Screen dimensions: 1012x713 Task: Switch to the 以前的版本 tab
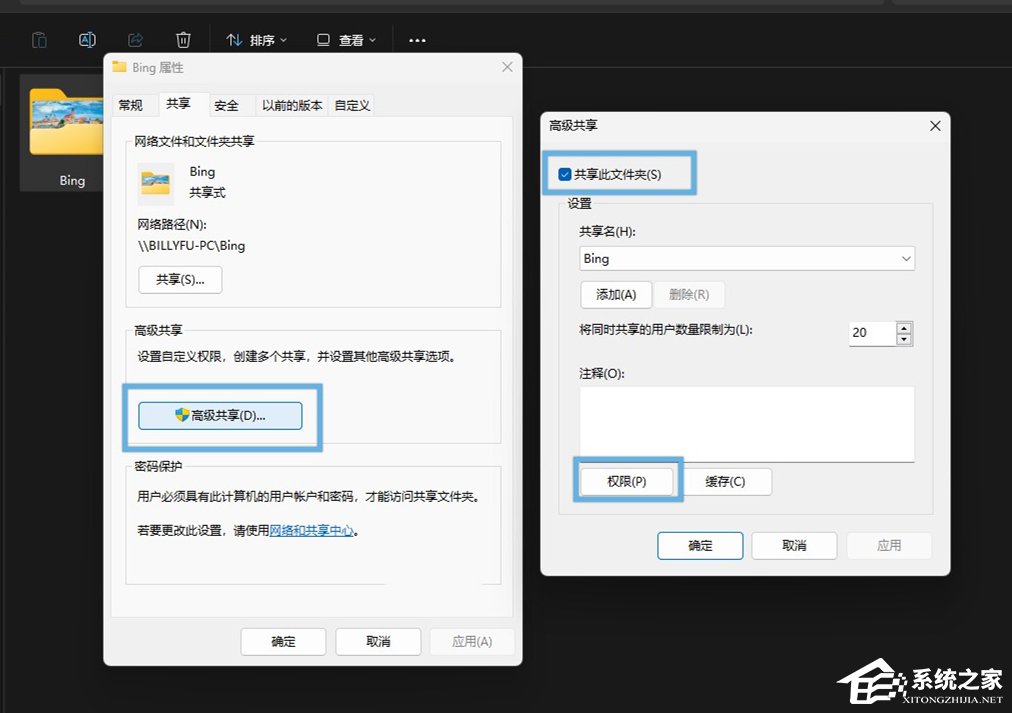(291, 104)
